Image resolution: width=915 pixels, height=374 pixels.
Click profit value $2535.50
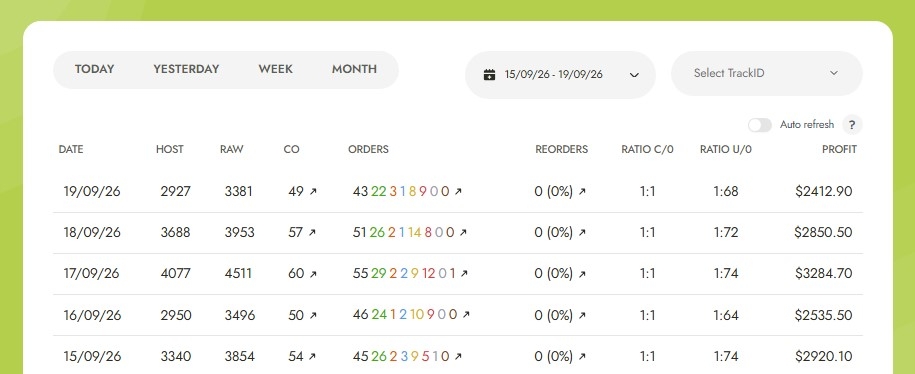(823, 315)
